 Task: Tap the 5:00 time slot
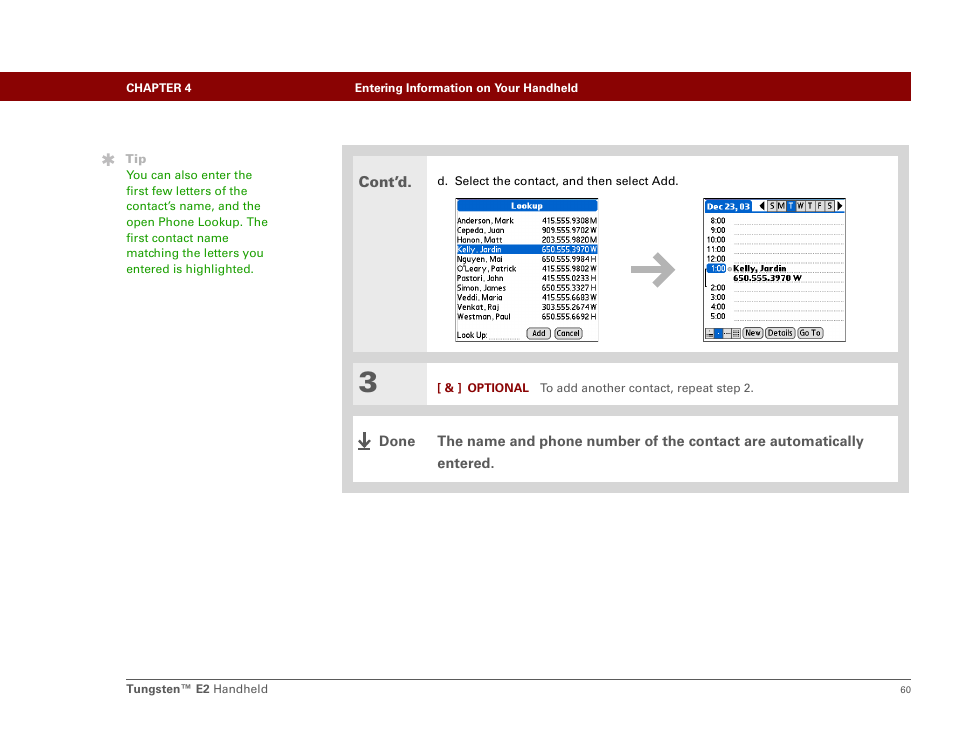(718, 316)
